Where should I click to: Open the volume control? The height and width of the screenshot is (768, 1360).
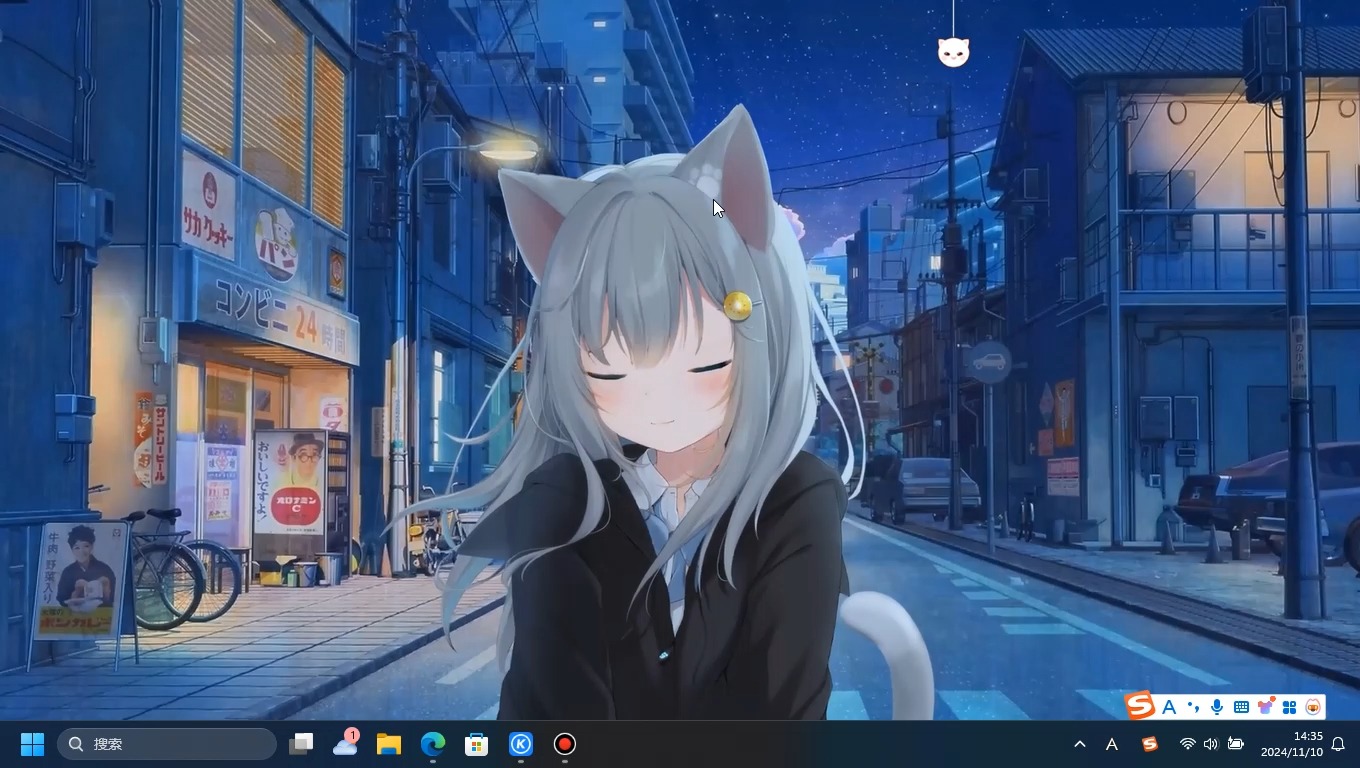(x=1211, y=744)
